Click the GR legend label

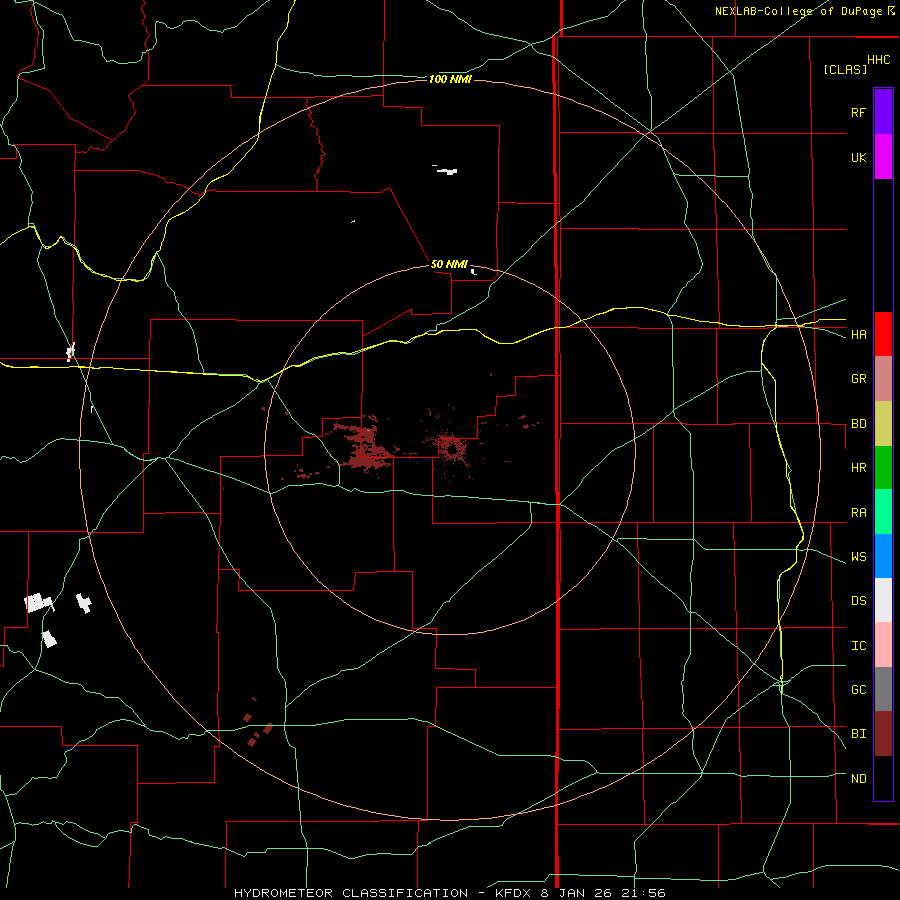pos(858,379)
